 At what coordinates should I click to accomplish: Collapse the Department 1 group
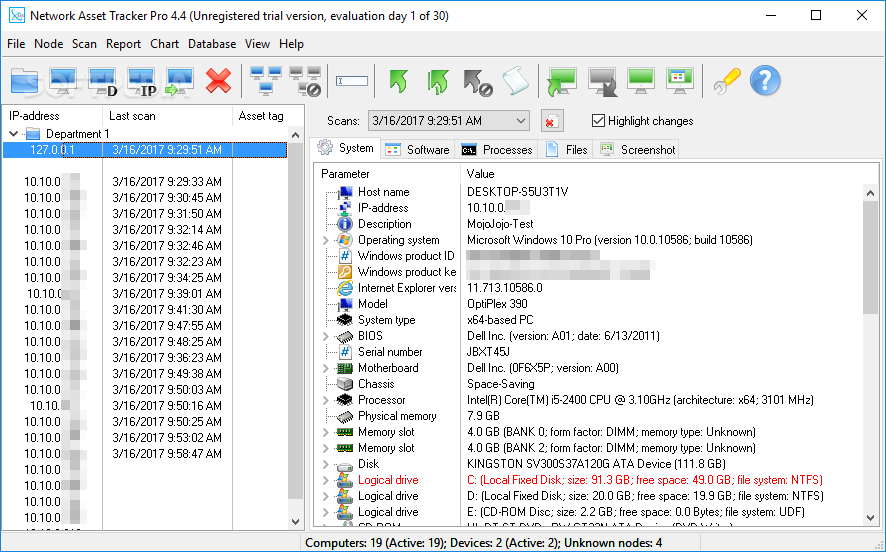tap(14, 134)
